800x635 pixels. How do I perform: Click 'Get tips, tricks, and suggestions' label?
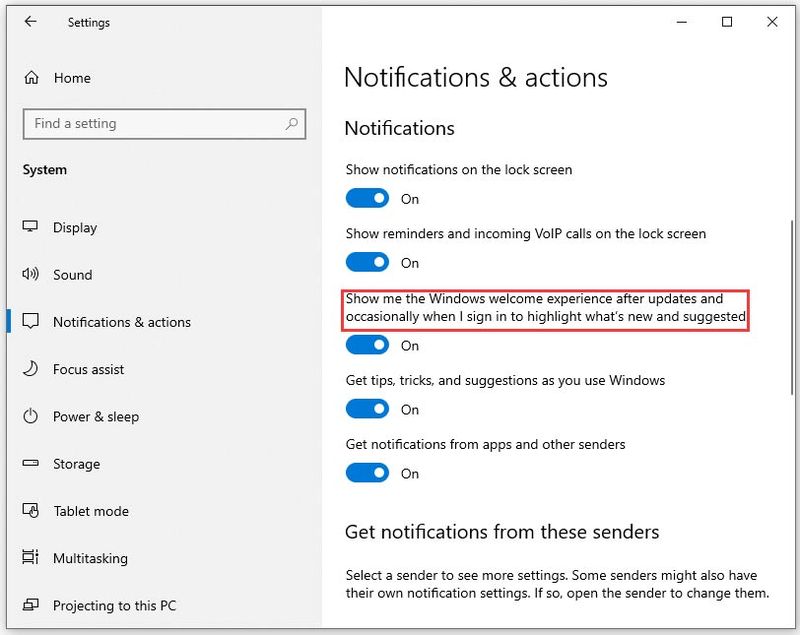(505, 380)
